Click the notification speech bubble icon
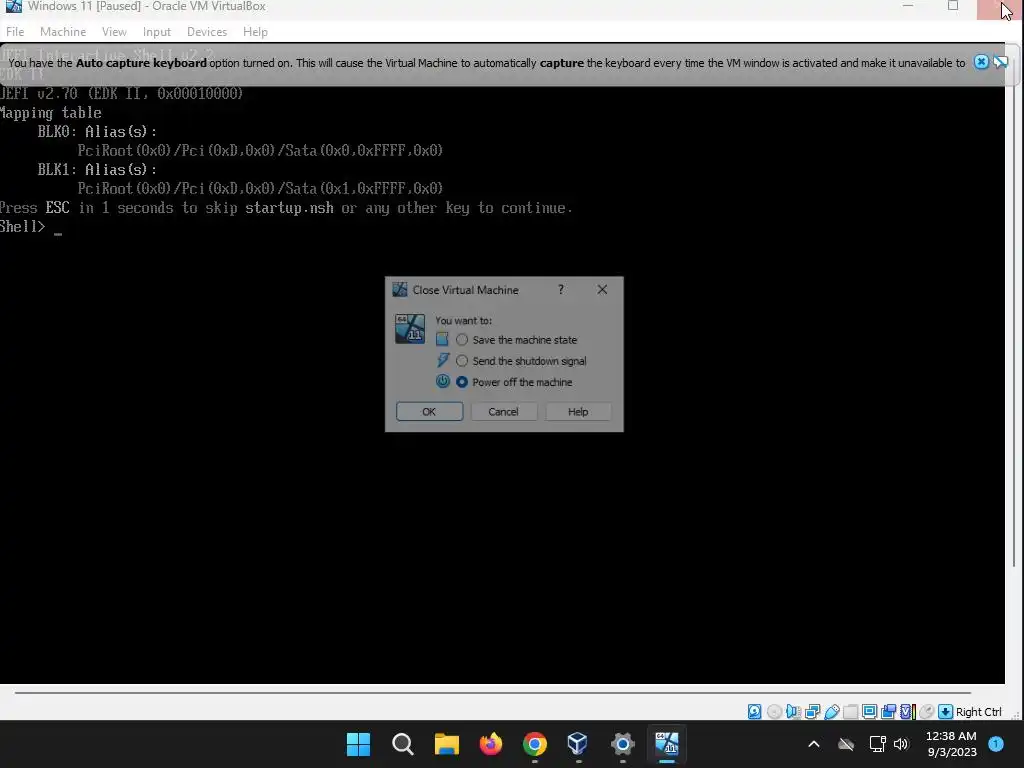Viewport: 1024px width, 768px height. point(1000,62)
